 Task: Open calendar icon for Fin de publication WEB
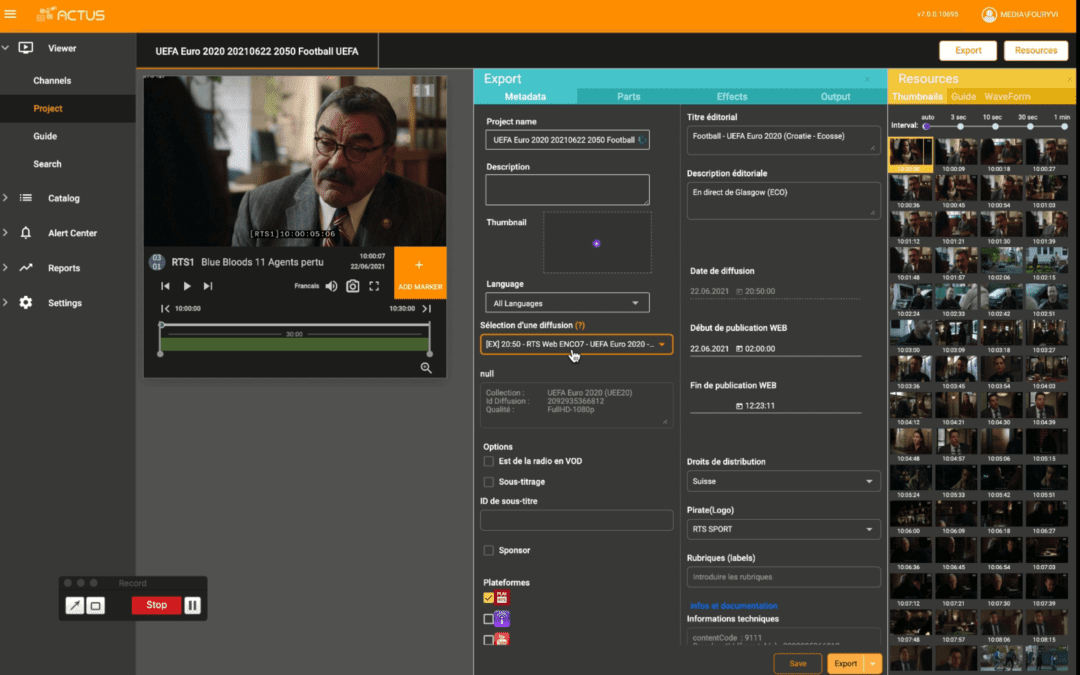739,406
